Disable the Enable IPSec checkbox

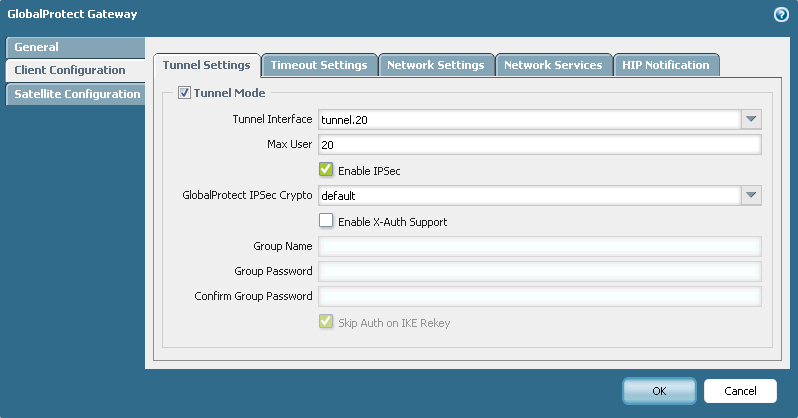pyautogui.click(x=325, y=170)
